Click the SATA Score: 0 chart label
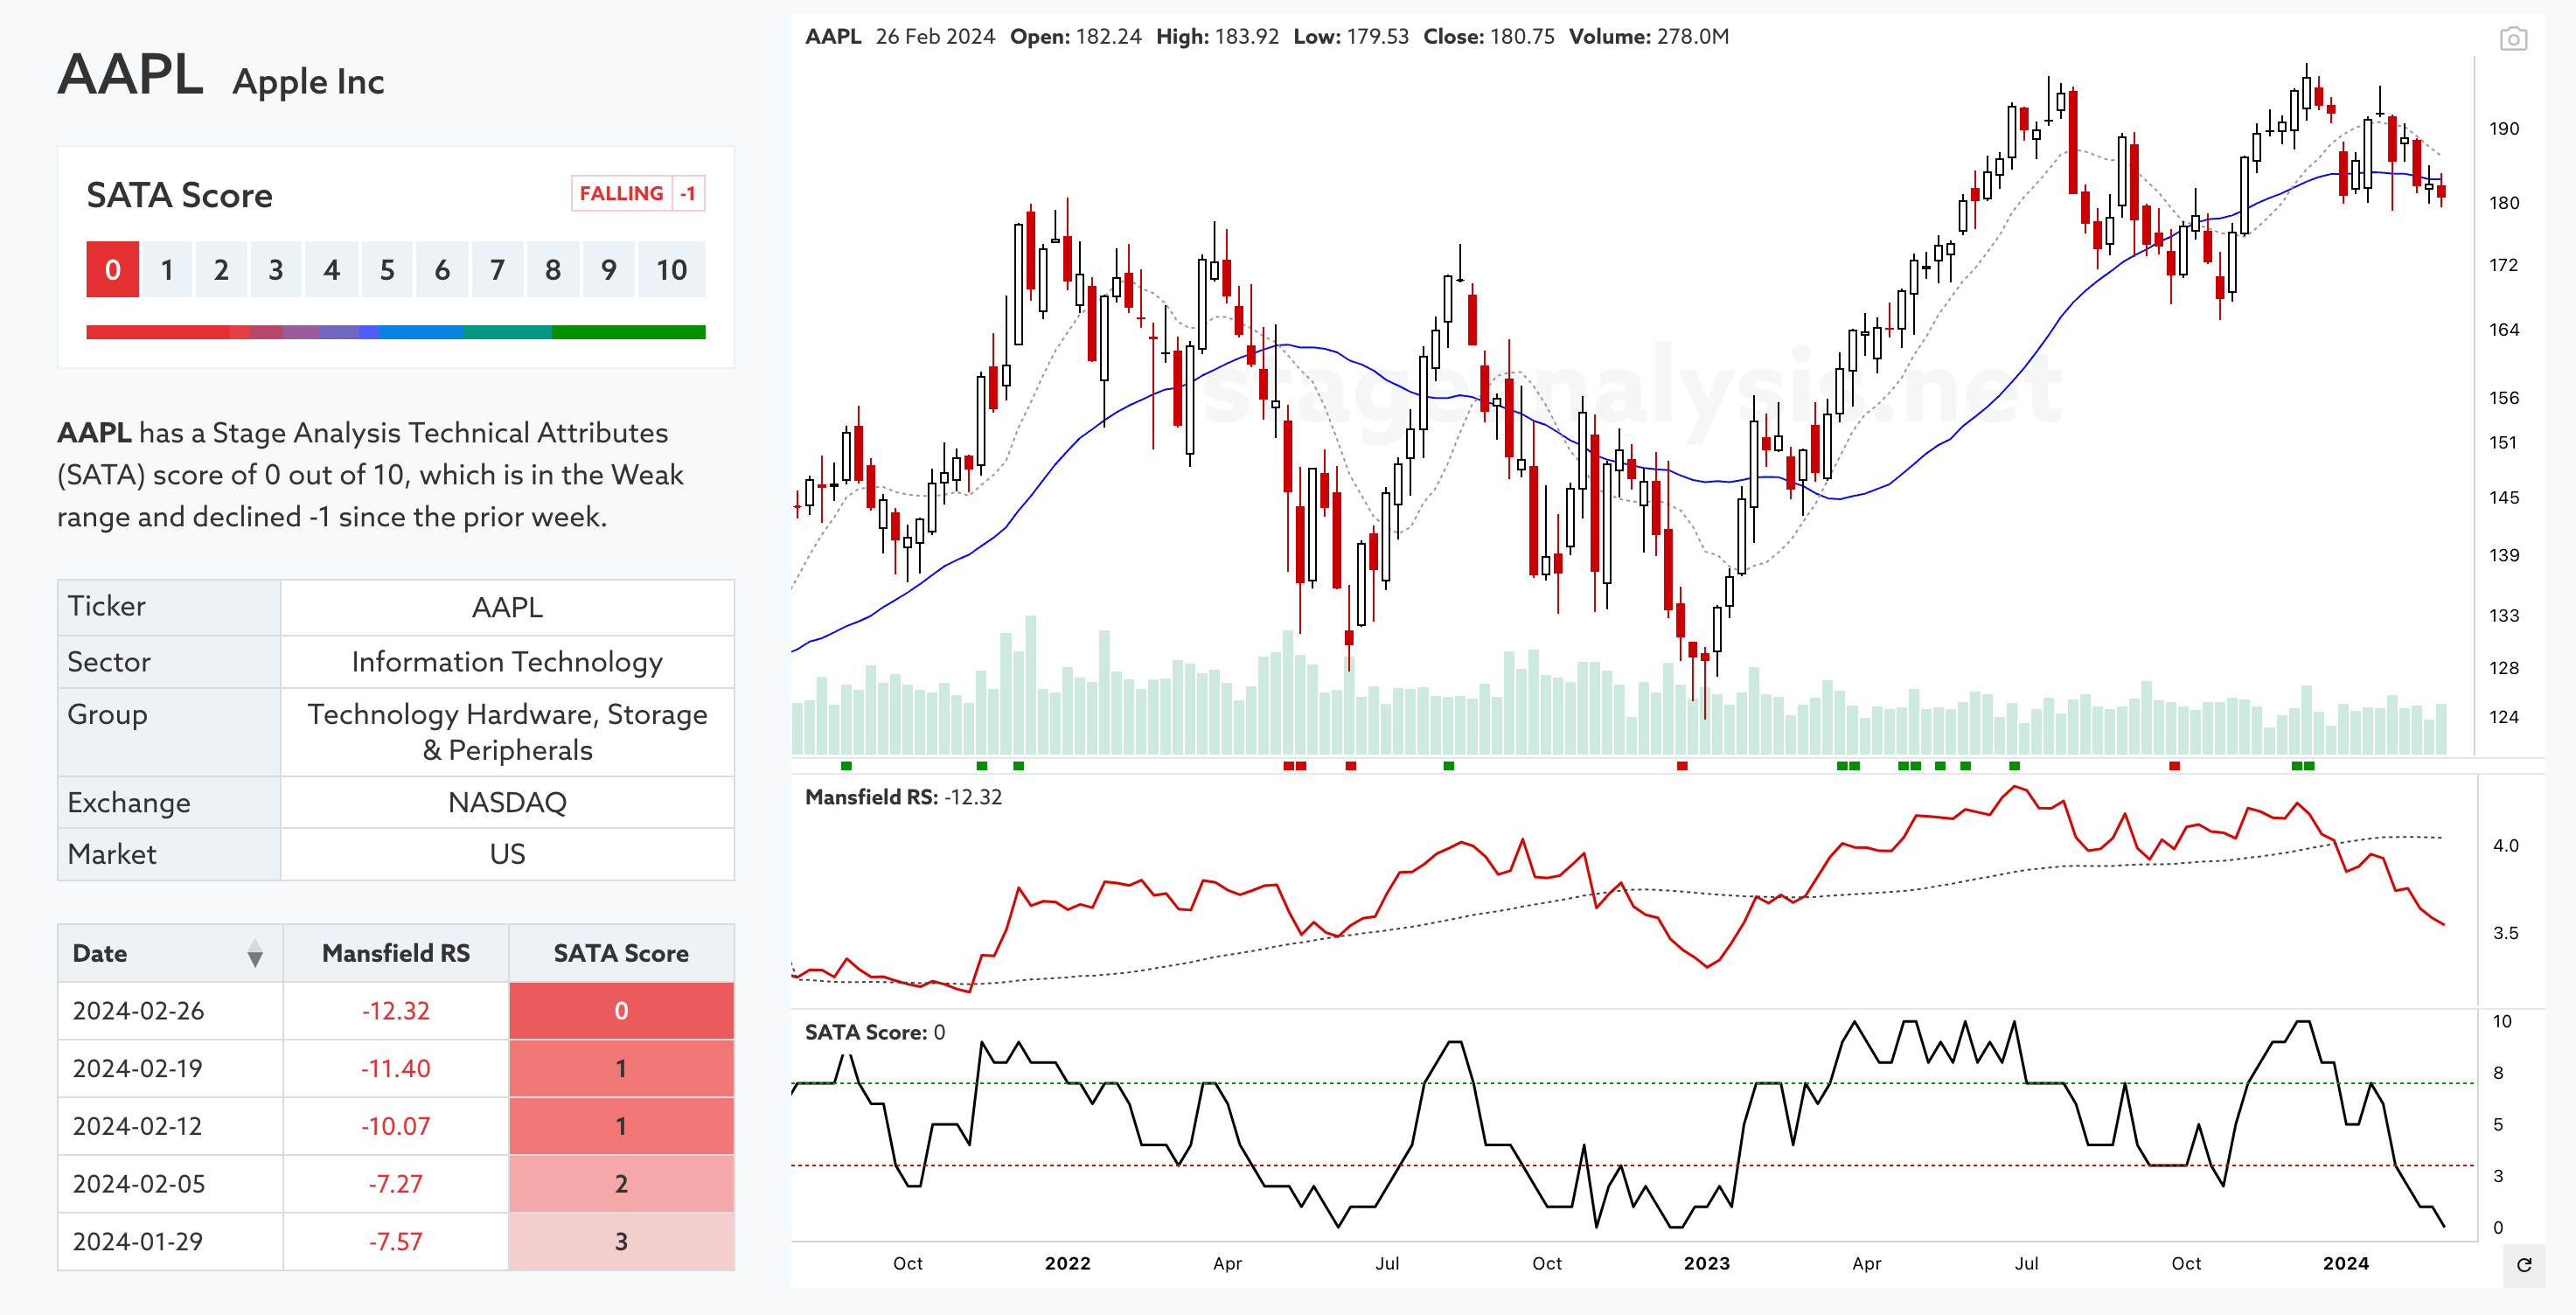The height and width of the screenshot is (1315, 2576). pos(875,1032)
